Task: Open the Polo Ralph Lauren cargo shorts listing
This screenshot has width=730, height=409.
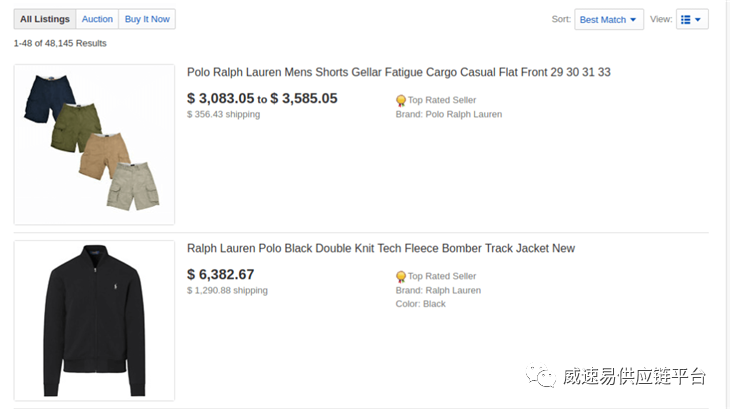Action: click(x=399, y=72)
